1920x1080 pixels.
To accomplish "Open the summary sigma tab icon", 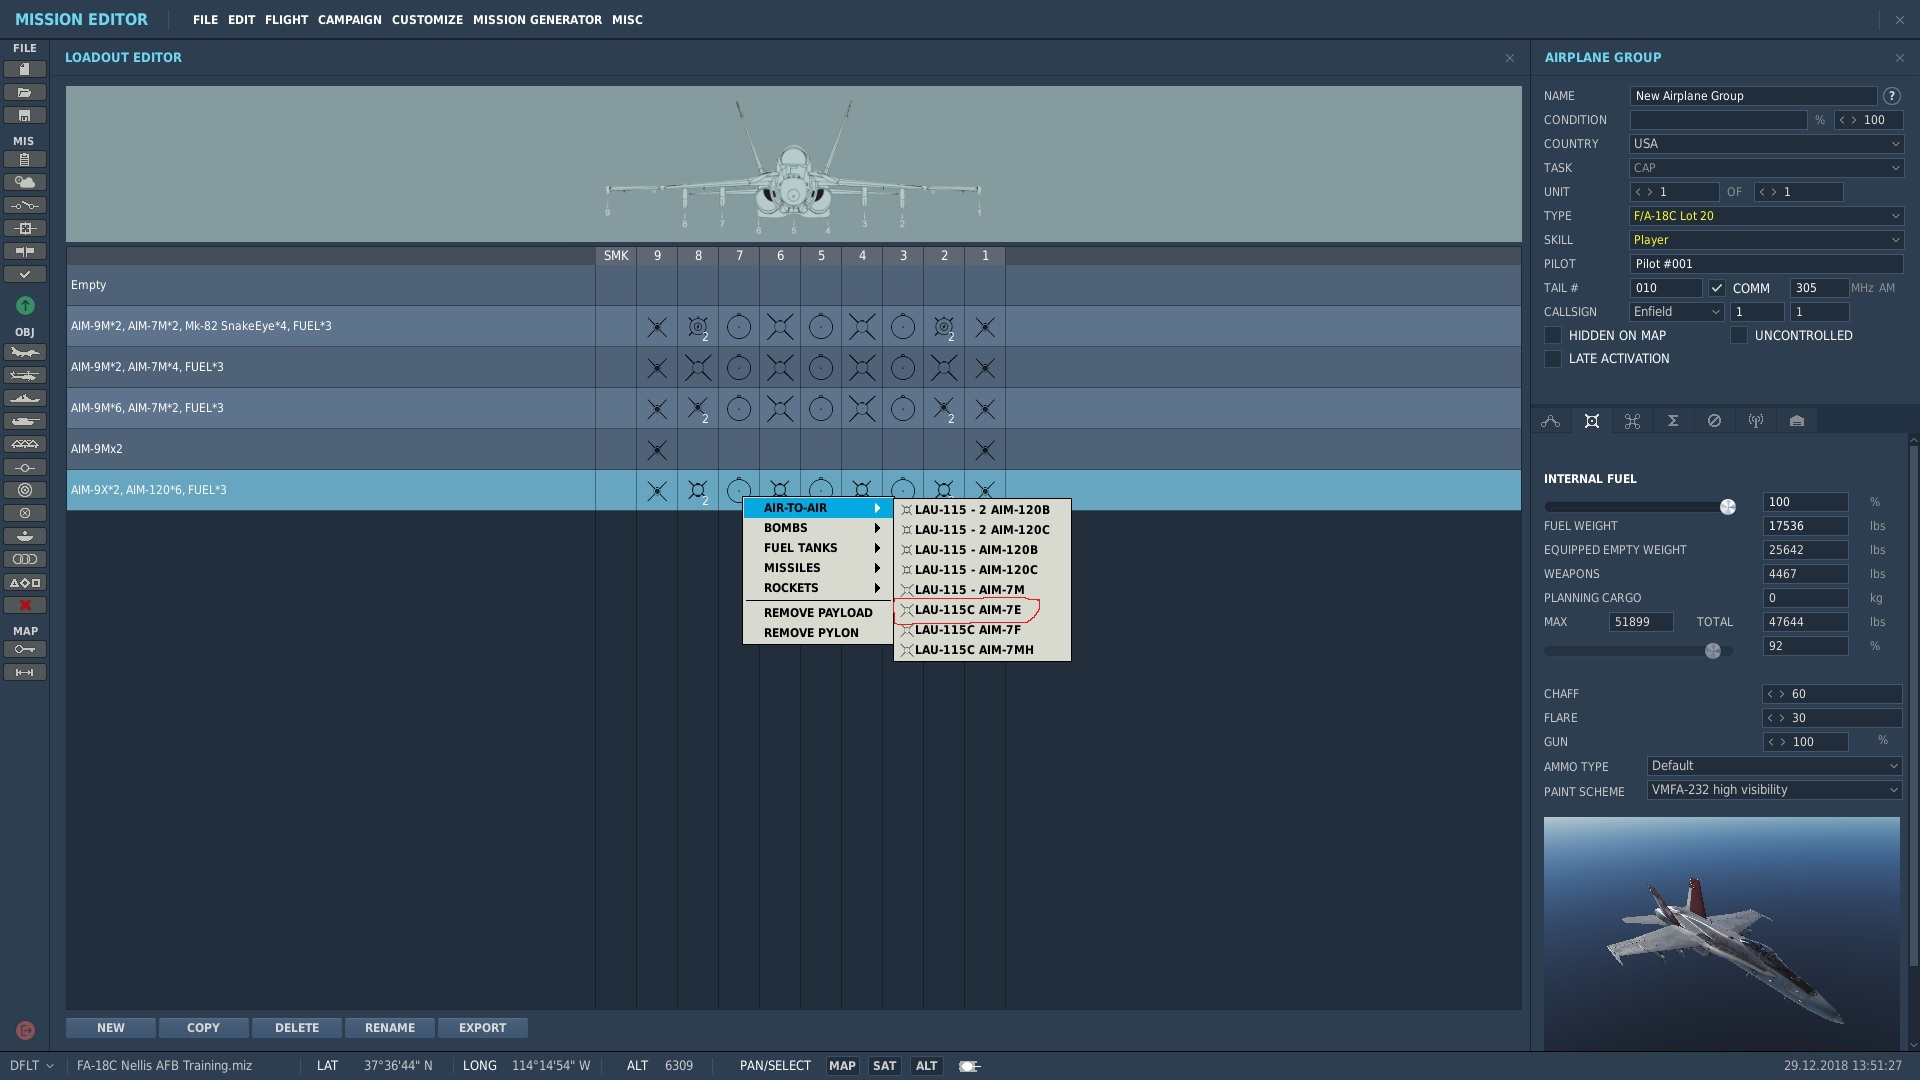I will pos(1673,421).
